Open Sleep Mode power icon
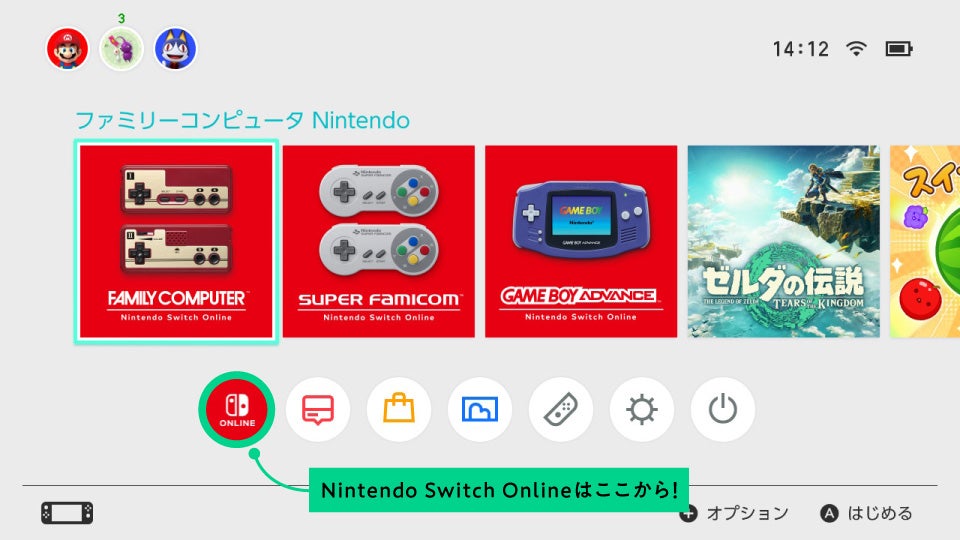The image size is (960, 540). click(722, 409)
